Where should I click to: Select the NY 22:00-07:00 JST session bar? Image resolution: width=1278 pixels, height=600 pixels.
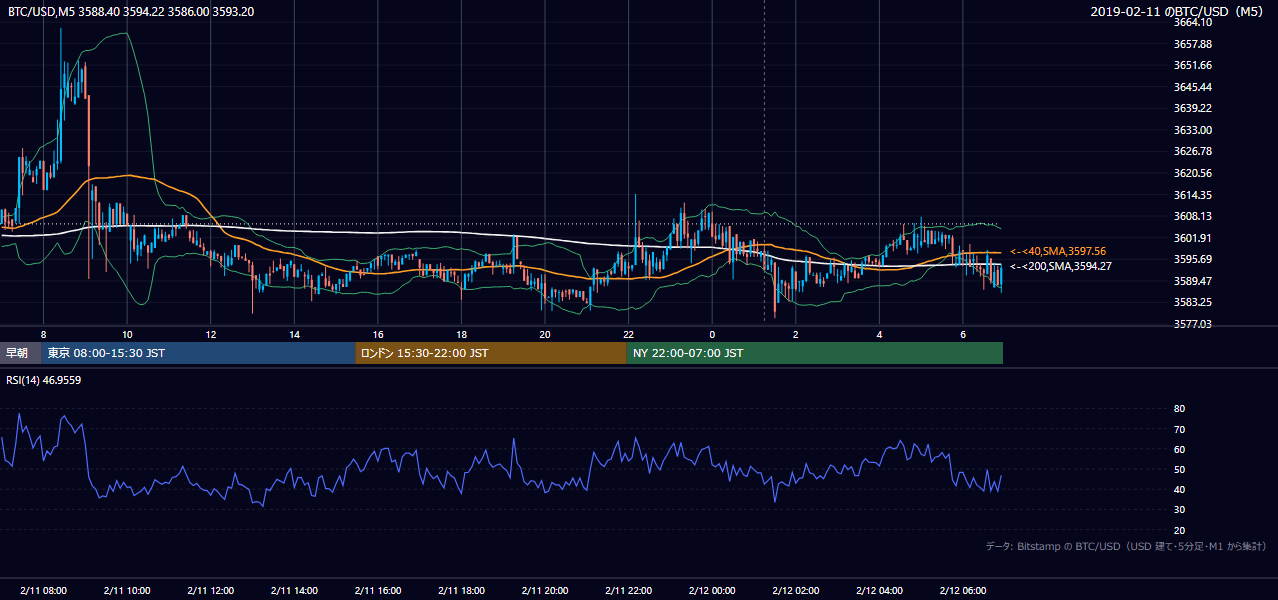(x=815, y=353)
